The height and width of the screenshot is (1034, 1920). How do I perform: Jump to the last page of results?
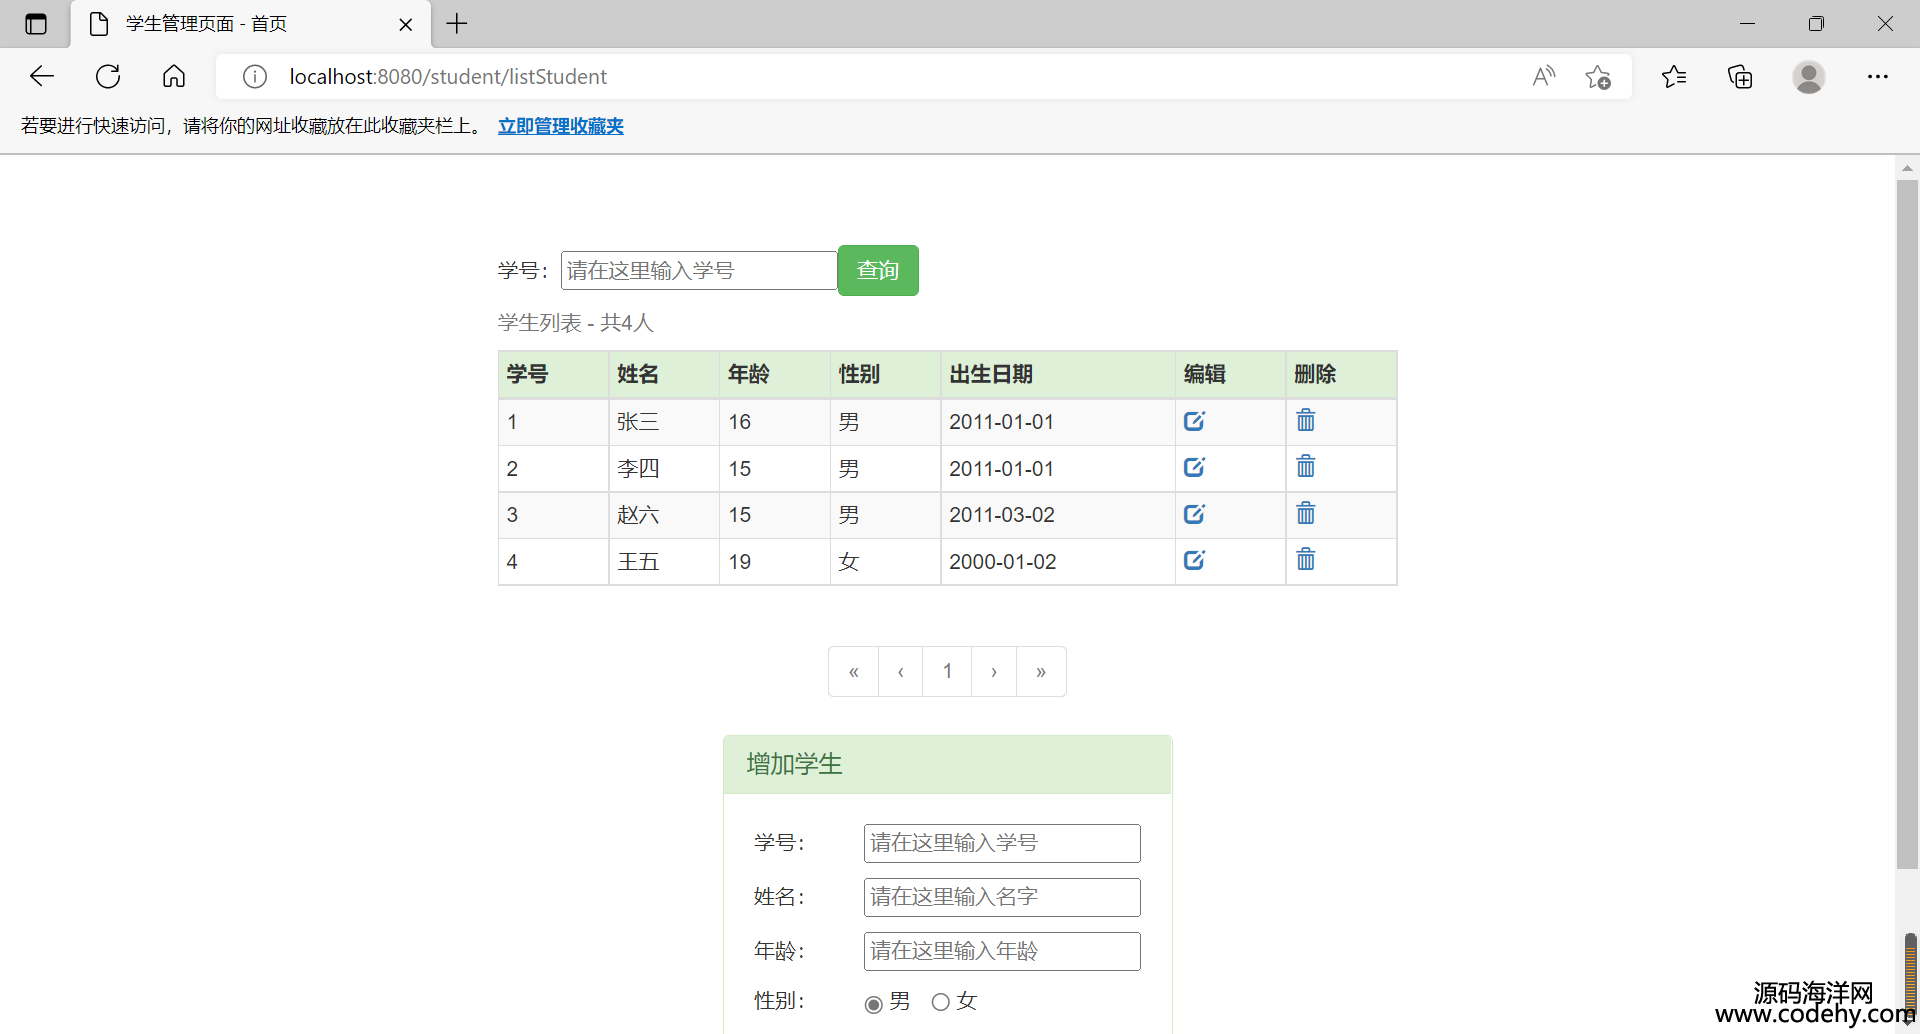pyautogui.click(x=1041, y=672)
